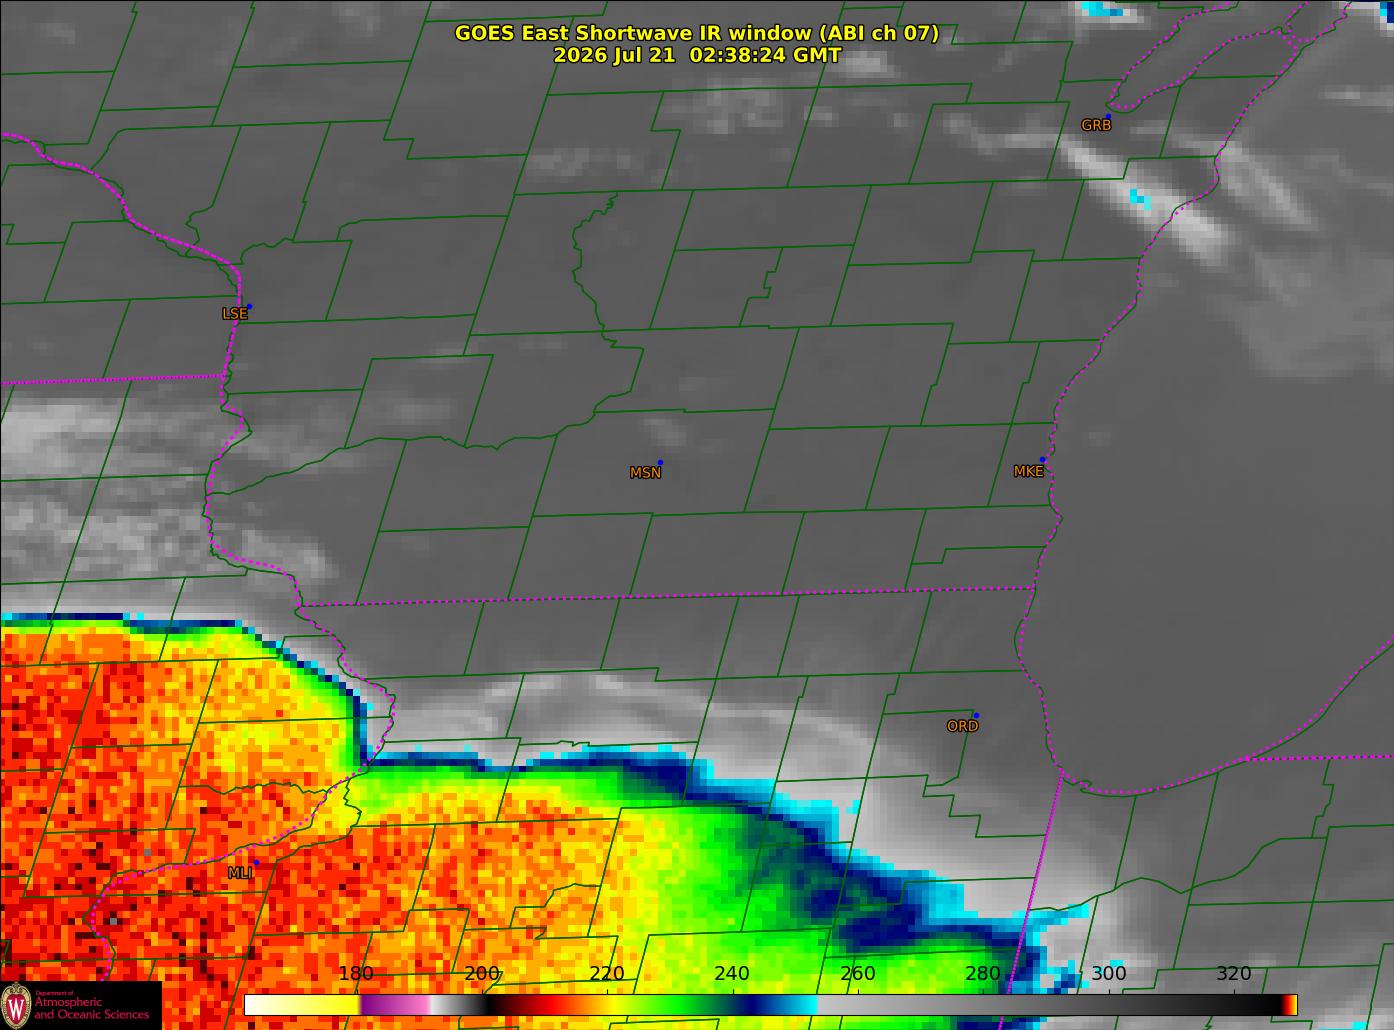Click the Atmospheric and Oceanic Sciences text
Viewport: 1394px width, 1030px height.
(x=91, y=1008)
